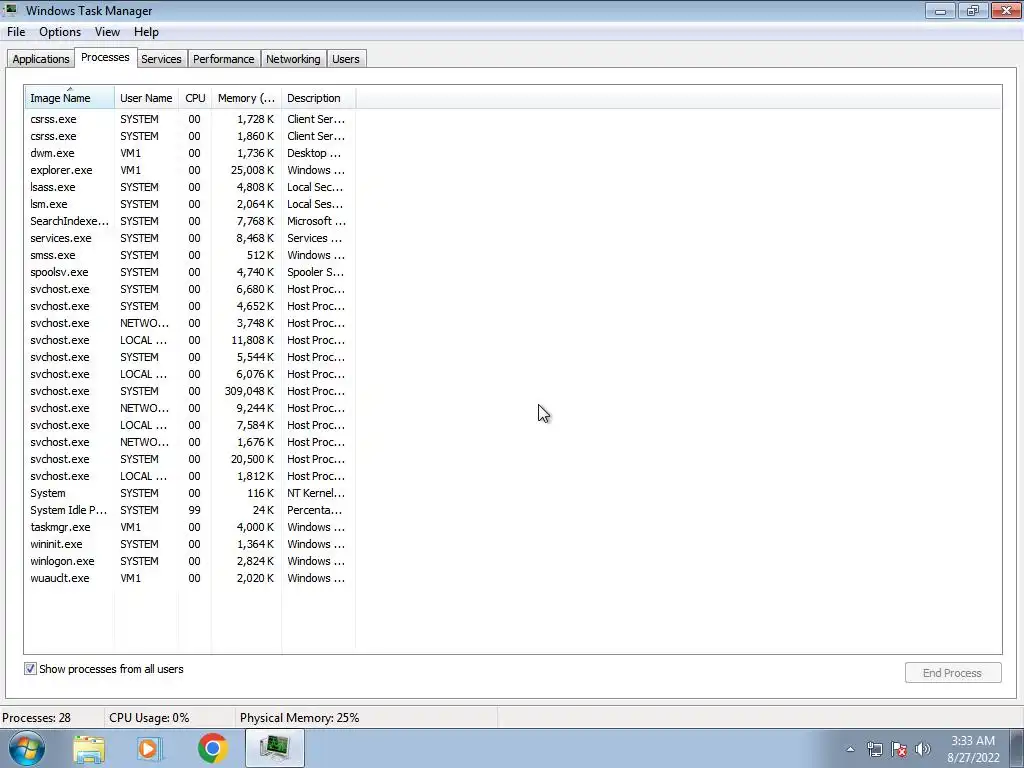The width and height of the screenshot is (1024, 768).
Task: Click the network tray icon
Action: point(874,749)
